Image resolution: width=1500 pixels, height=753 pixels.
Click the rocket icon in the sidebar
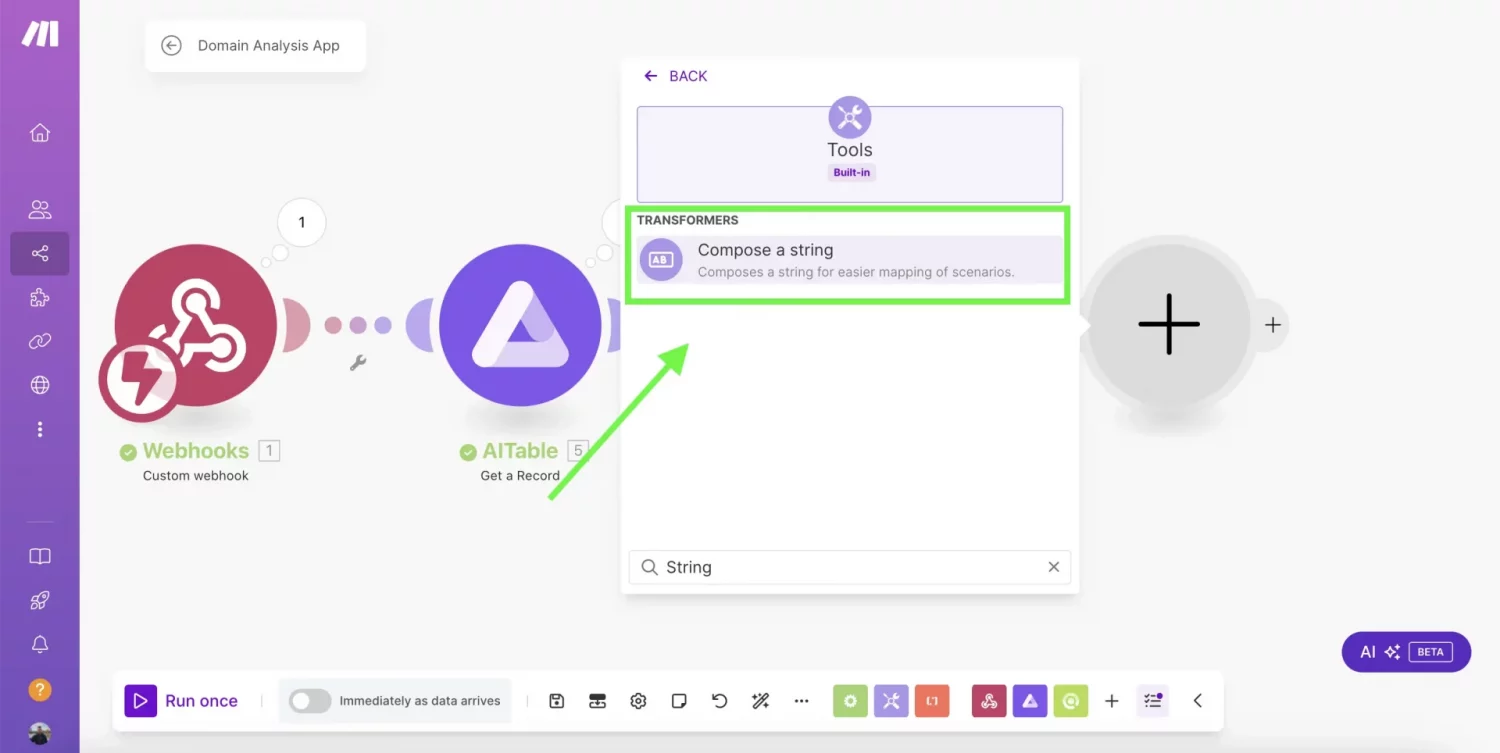[40, 601]
